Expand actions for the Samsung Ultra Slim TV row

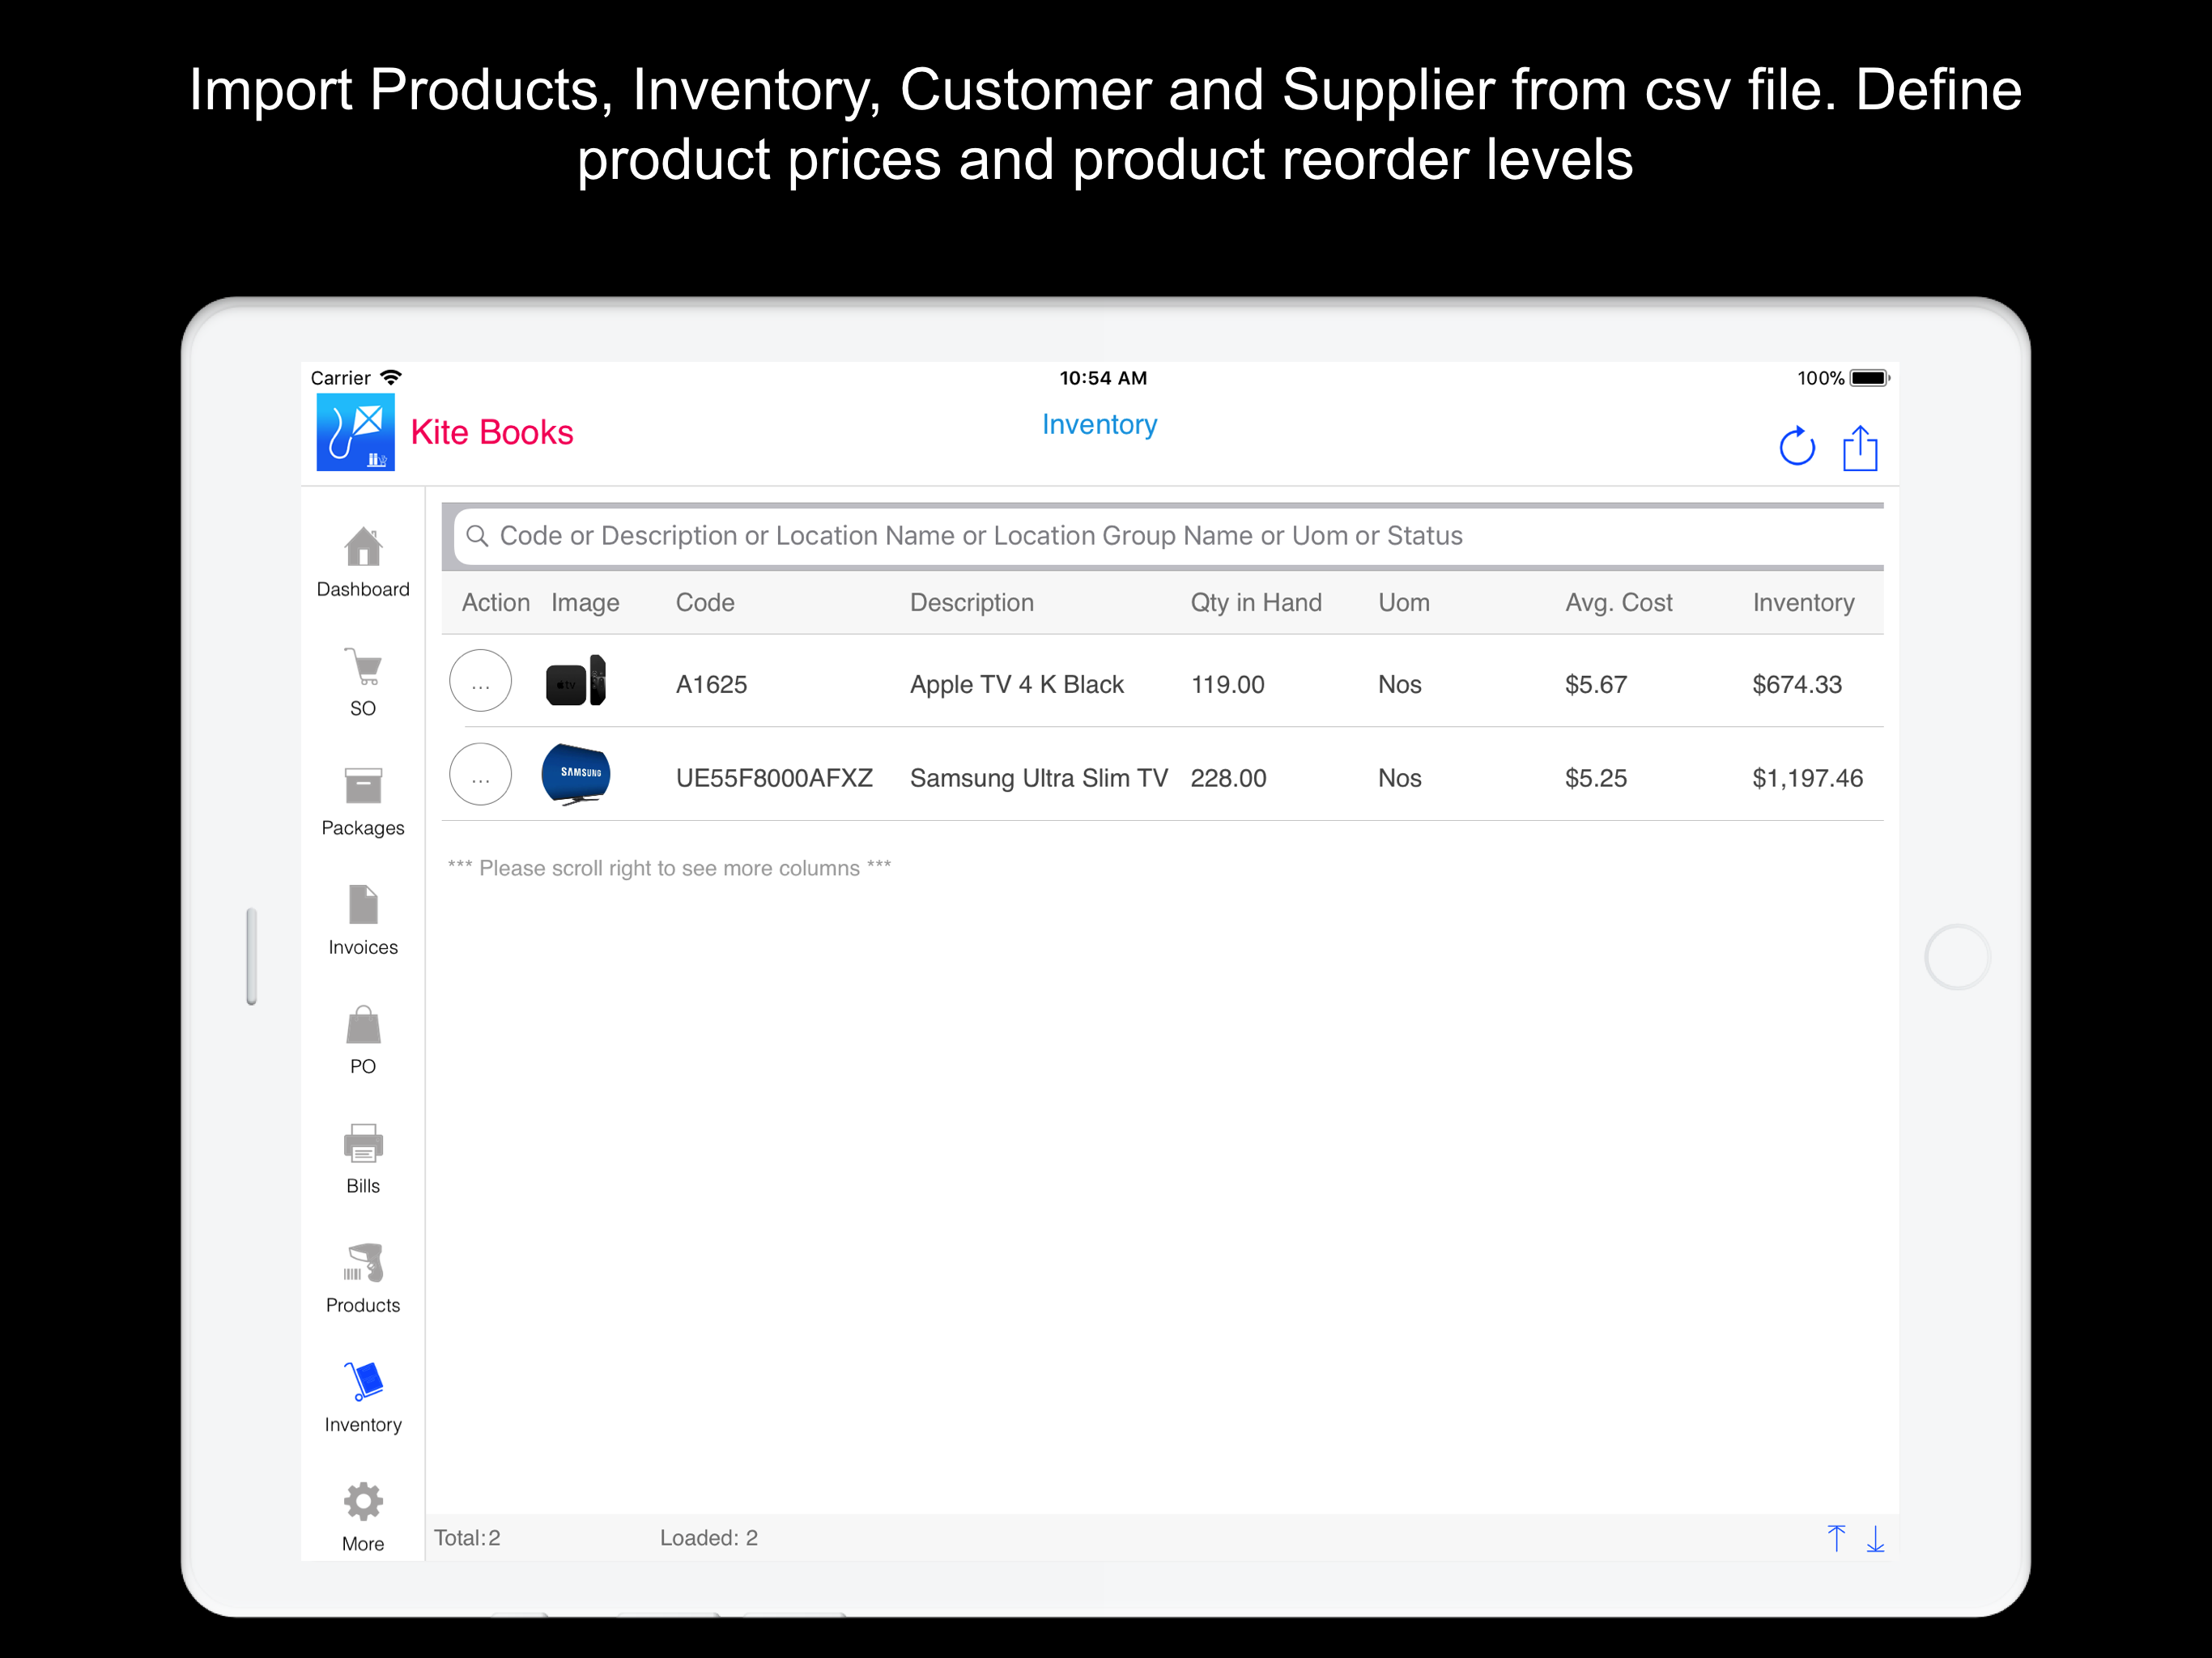click(x=480, y=775)
